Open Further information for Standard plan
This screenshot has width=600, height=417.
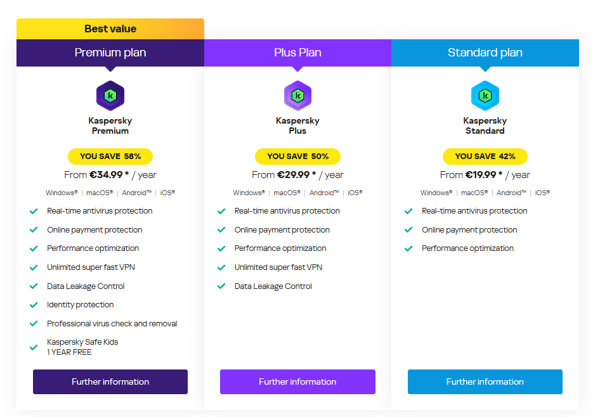coord(485,381)
